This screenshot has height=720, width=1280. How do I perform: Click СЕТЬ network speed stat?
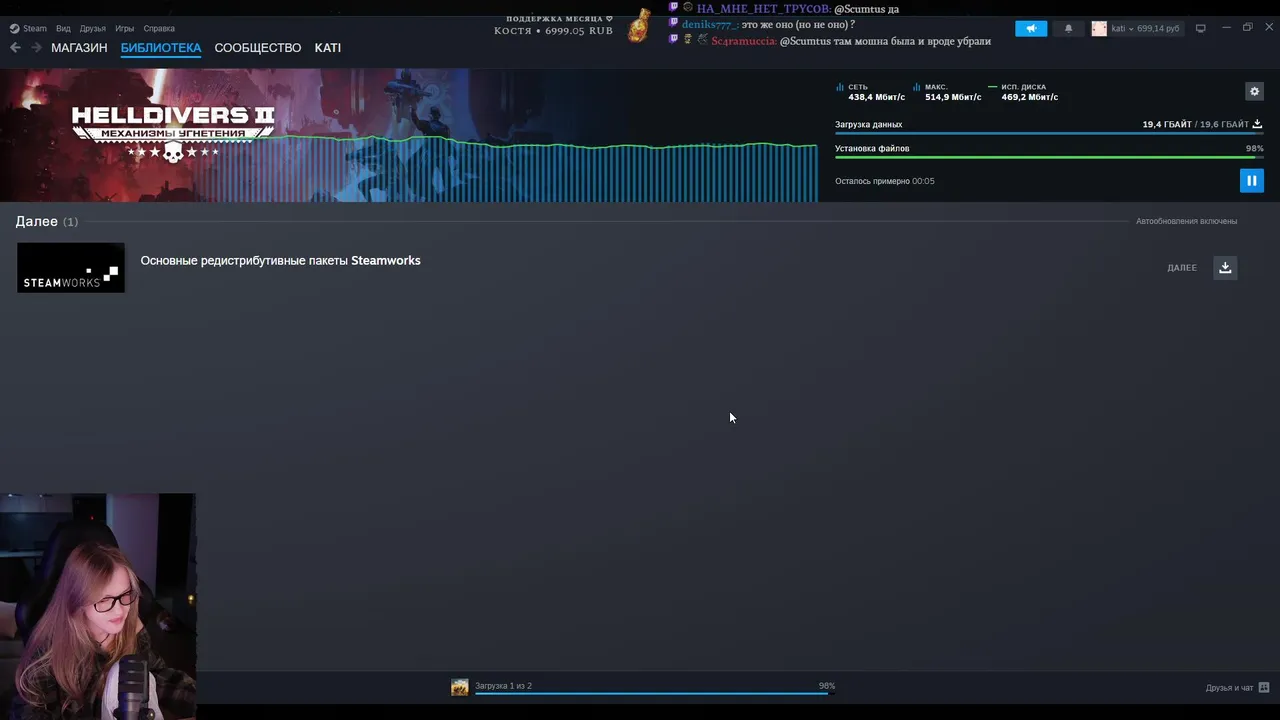pos(870,92)
